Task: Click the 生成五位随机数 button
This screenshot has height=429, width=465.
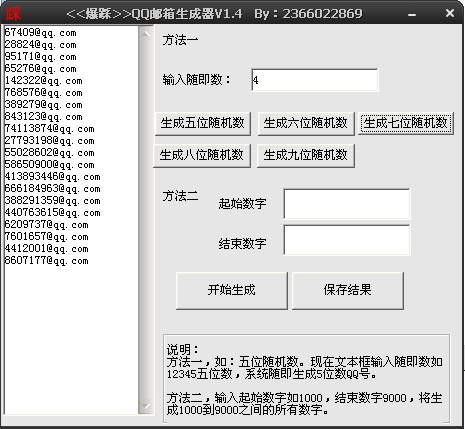Action: coord(203,124)
